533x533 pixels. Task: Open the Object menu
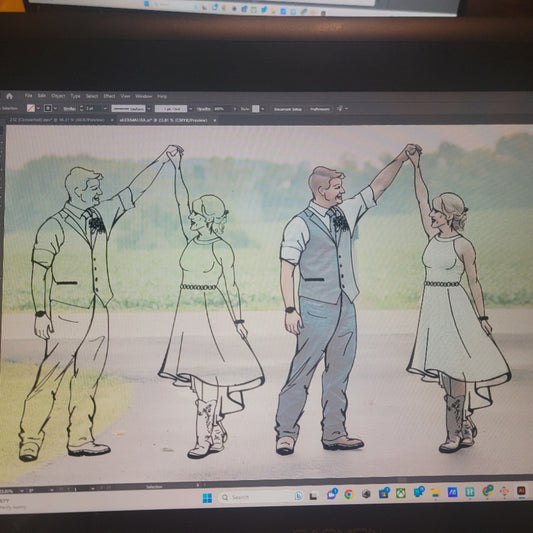pos(58,96)
